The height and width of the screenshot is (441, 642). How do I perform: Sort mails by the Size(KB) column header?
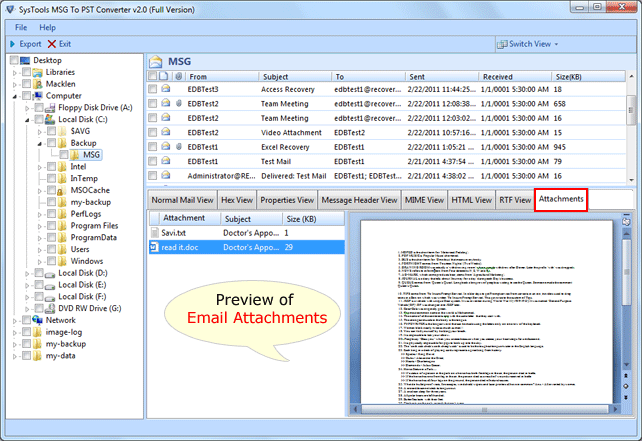click(588, 77)
